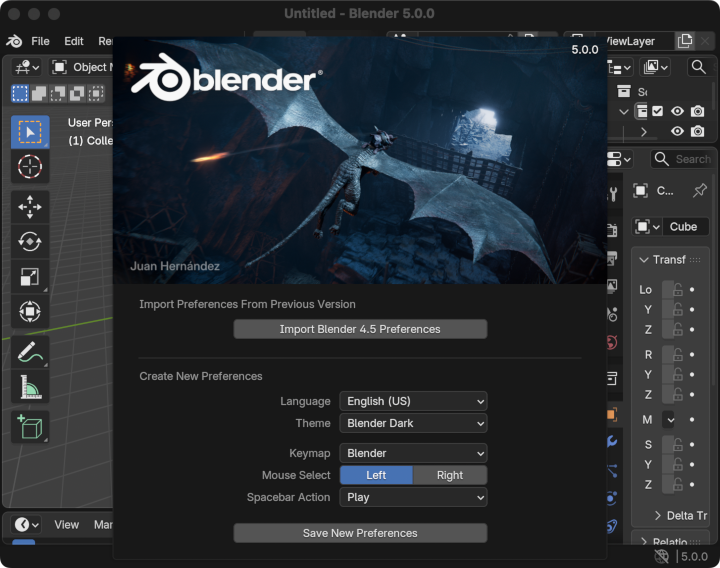
Task: Click the Add Cube tool
Action: pos(30,427)
